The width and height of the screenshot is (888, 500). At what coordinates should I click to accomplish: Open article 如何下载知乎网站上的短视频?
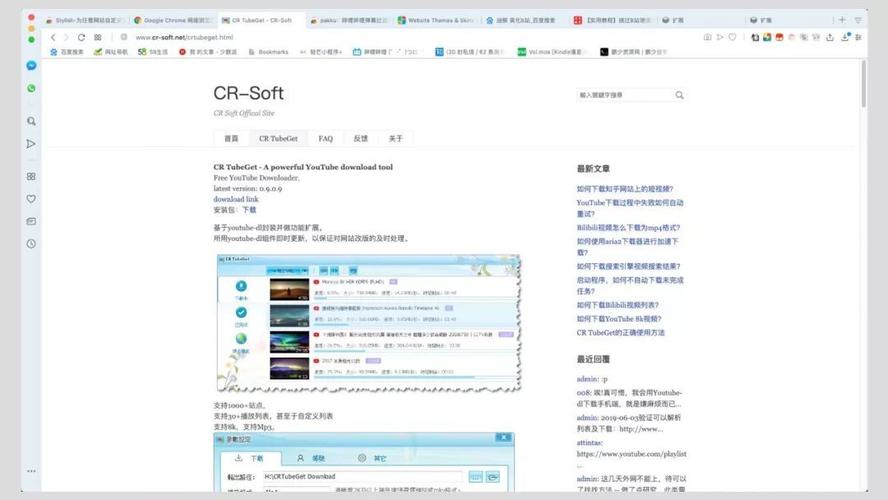[625, 189]
